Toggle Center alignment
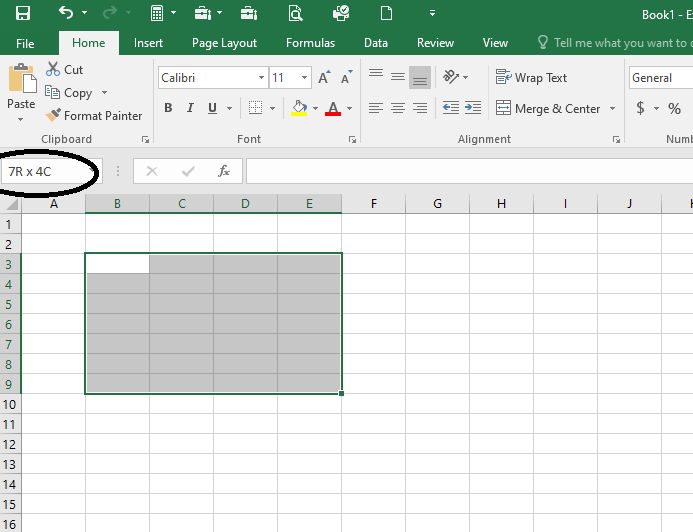 coord(398,108)
